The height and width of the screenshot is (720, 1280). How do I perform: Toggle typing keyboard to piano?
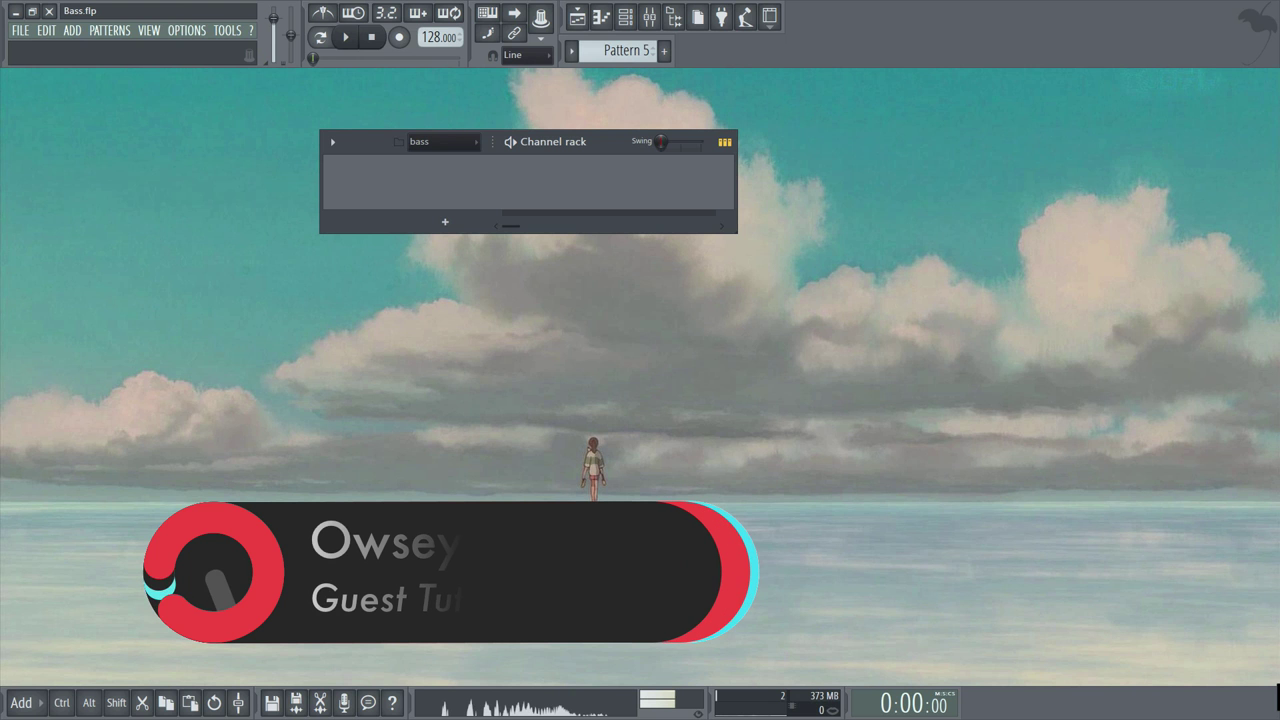487,13
